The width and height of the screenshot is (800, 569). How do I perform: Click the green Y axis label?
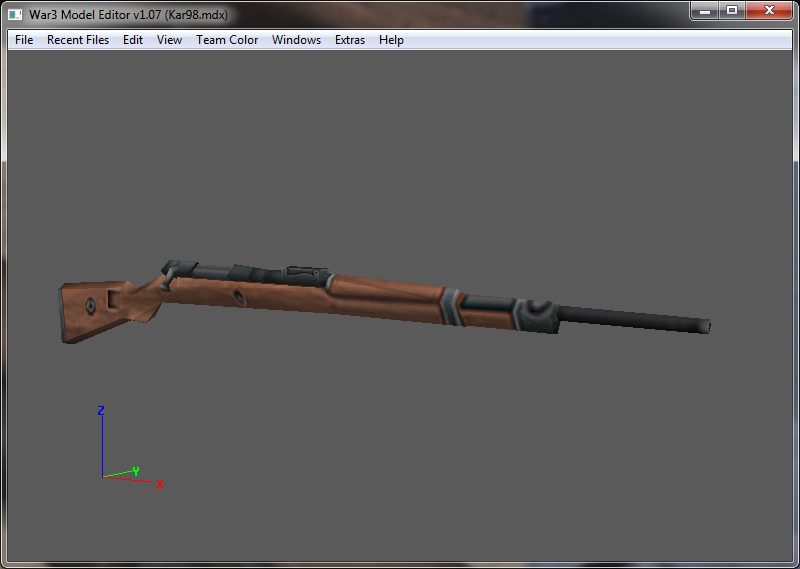136,471
